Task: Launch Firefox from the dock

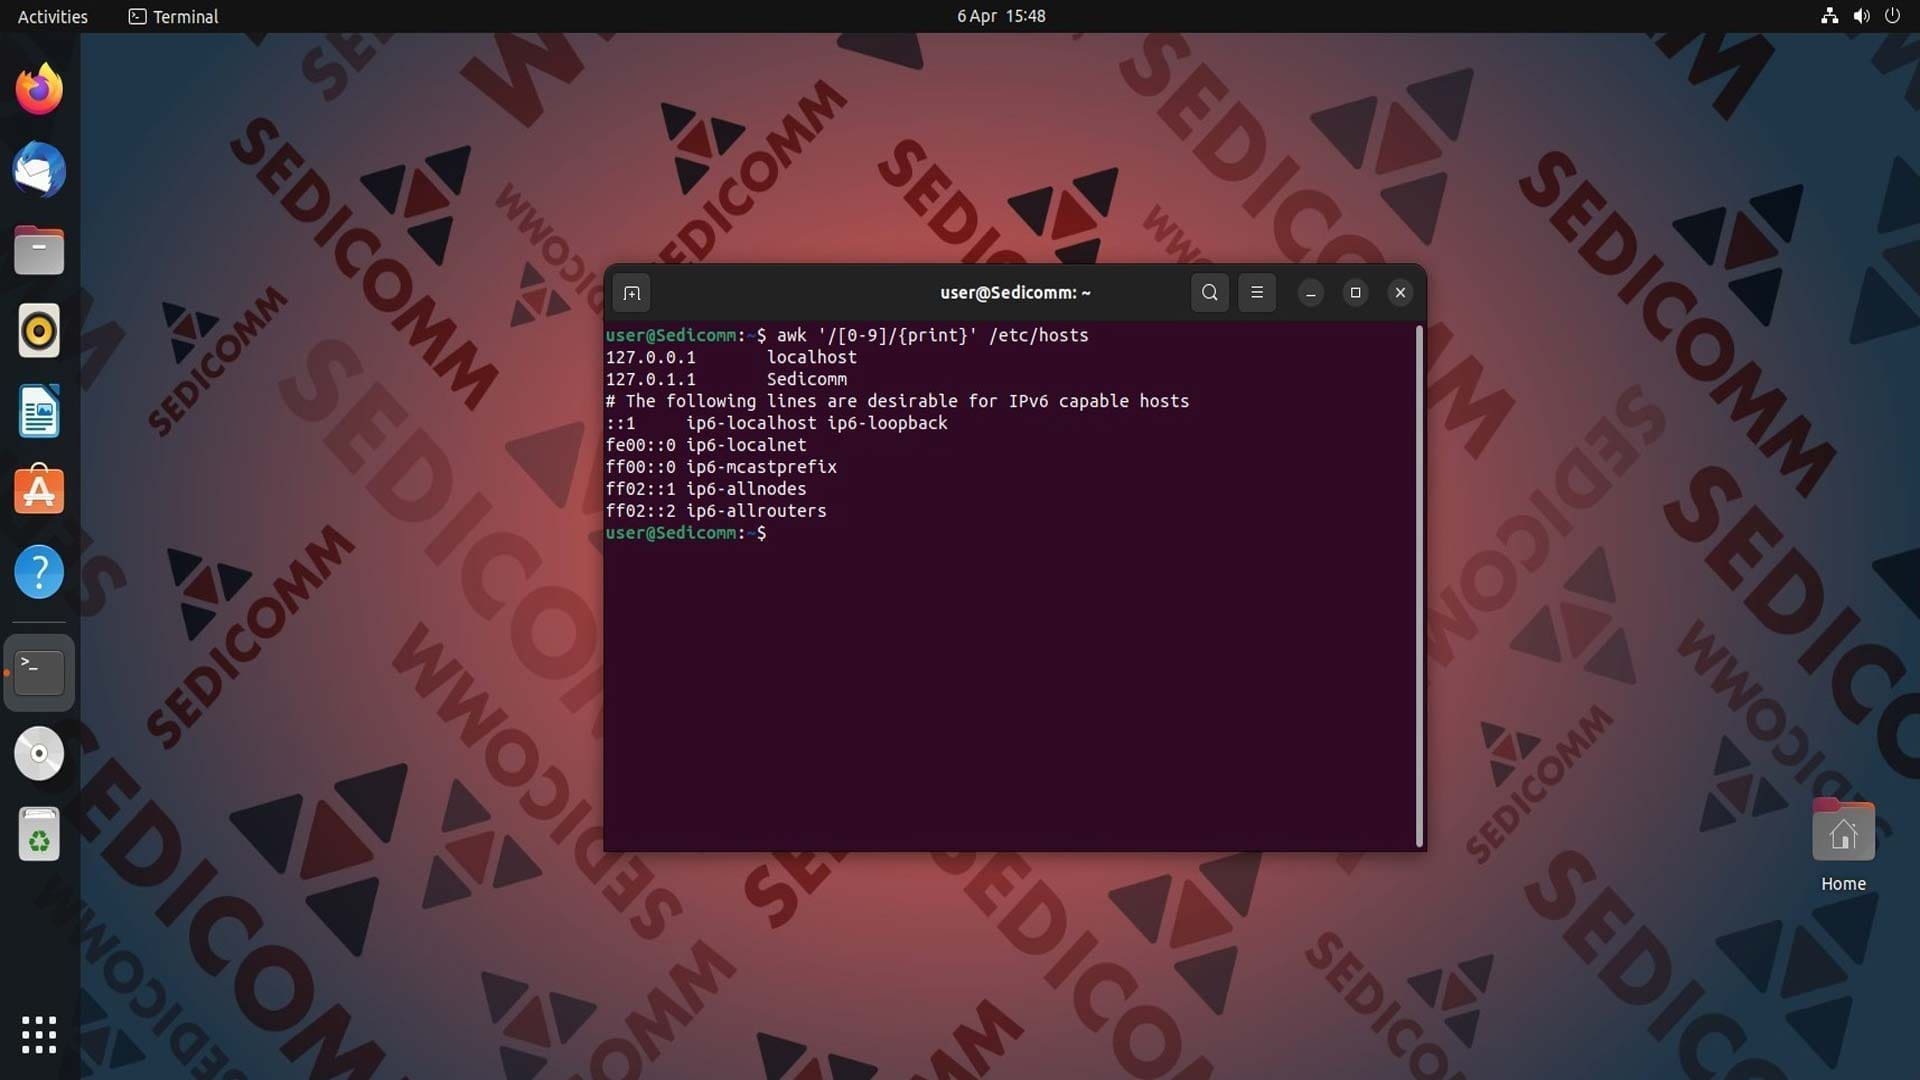Action: (x=39, y=90)
